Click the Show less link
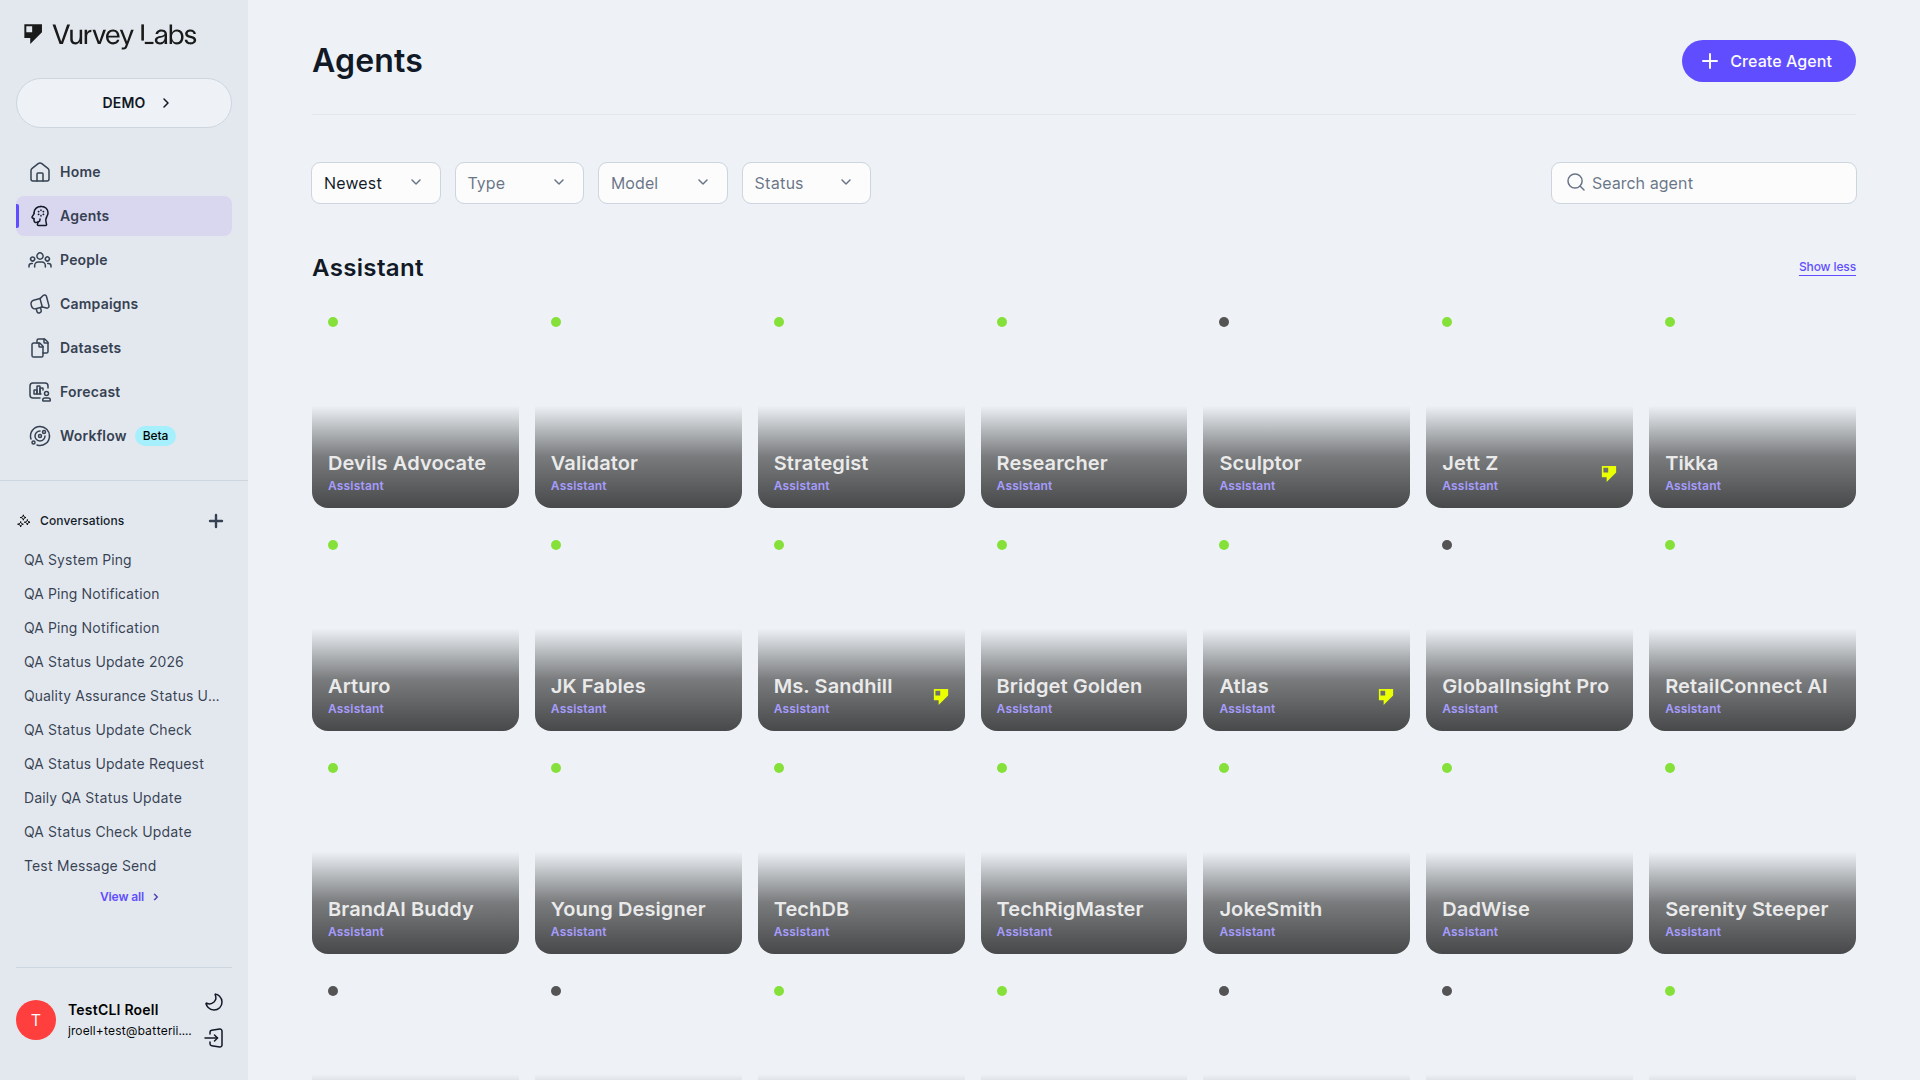Image resolution: width=1920 pixels, height=1080 pixels. coord(1826,267)
